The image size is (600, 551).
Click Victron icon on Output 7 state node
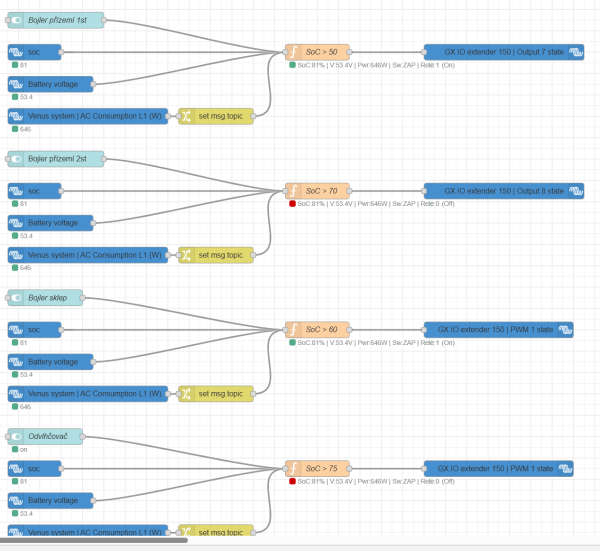(576, 52)
